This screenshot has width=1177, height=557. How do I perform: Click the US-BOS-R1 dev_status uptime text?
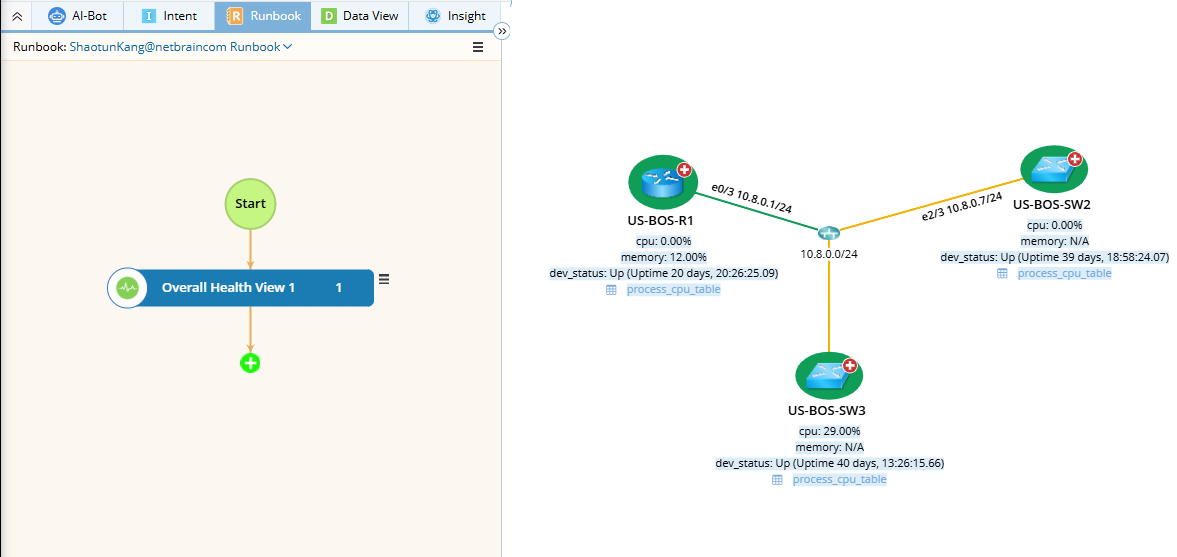point(664,273)
